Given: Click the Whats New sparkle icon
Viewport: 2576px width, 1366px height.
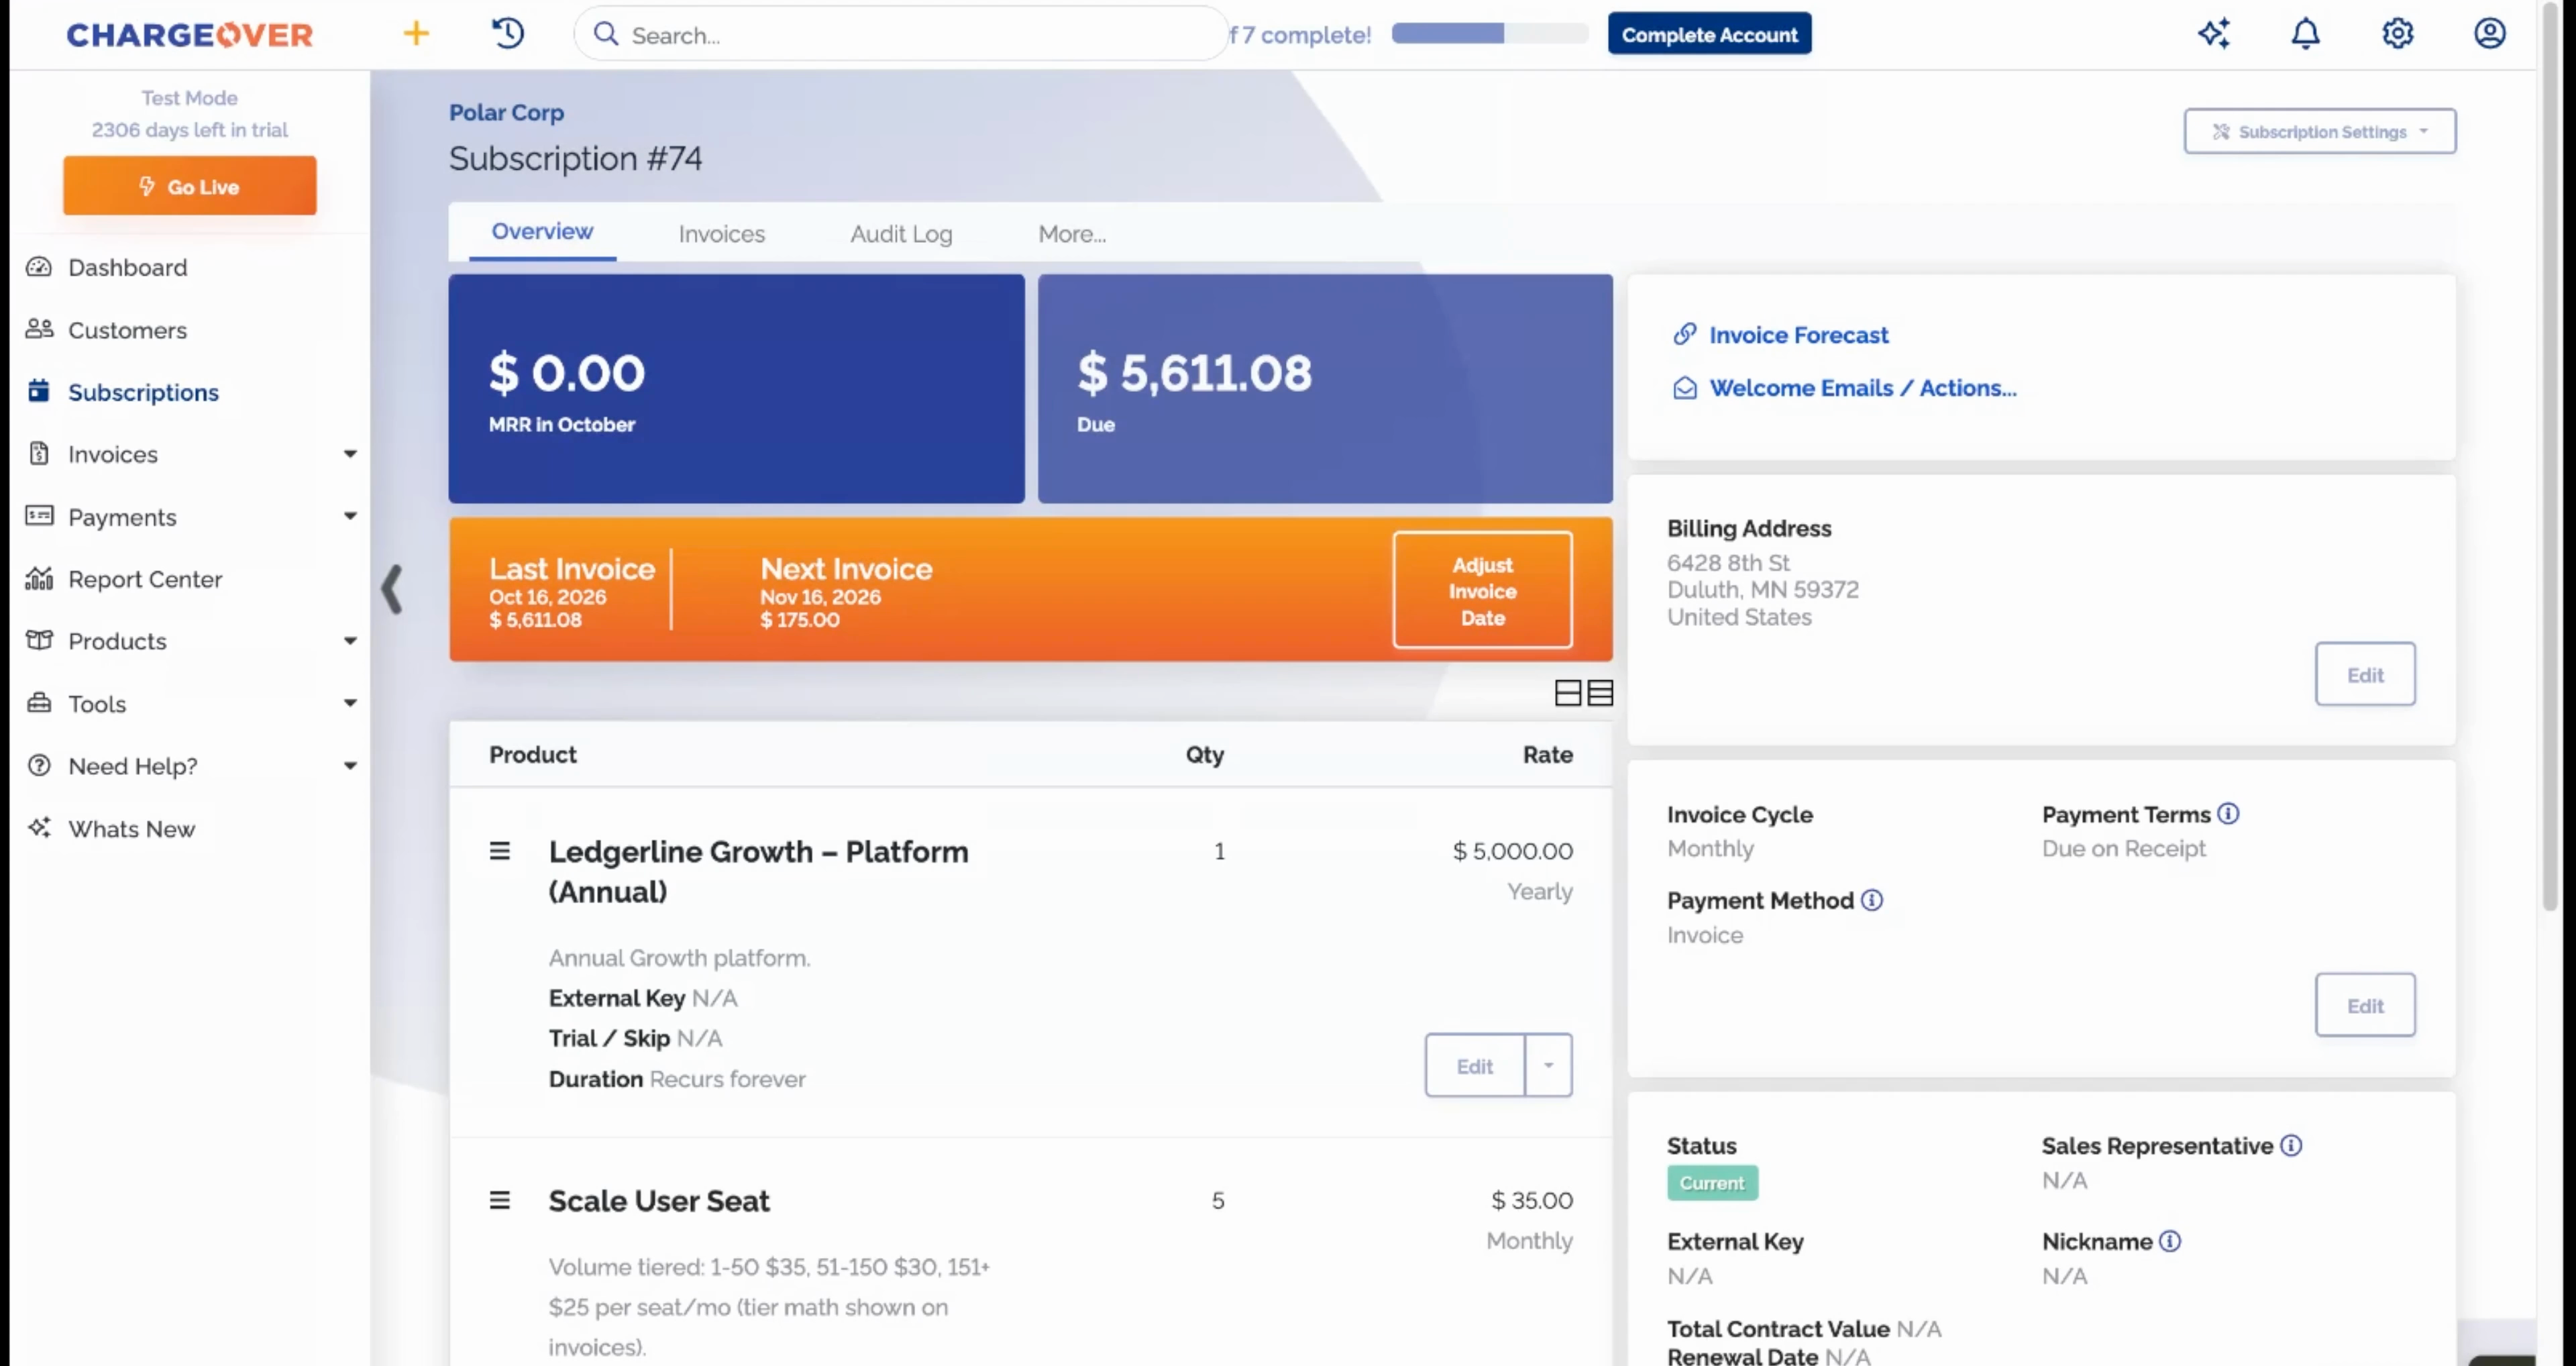Looking at the screenshot, I should (39, 828).
